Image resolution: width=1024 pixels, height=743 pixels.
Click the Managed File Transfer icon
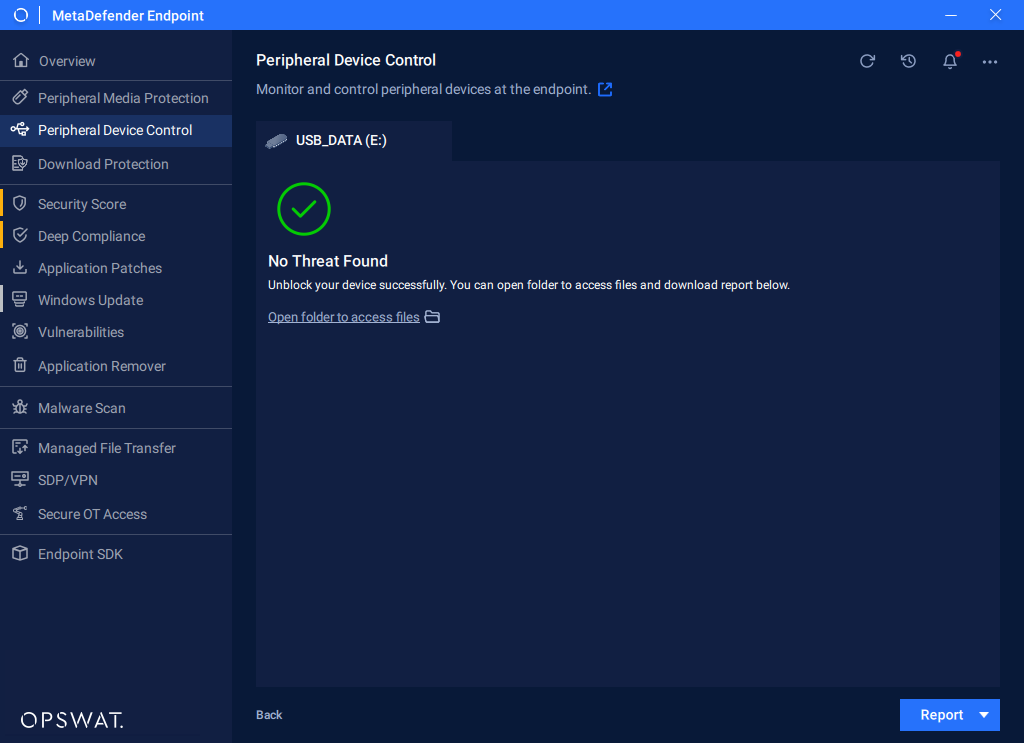click(x=20, y=447)
